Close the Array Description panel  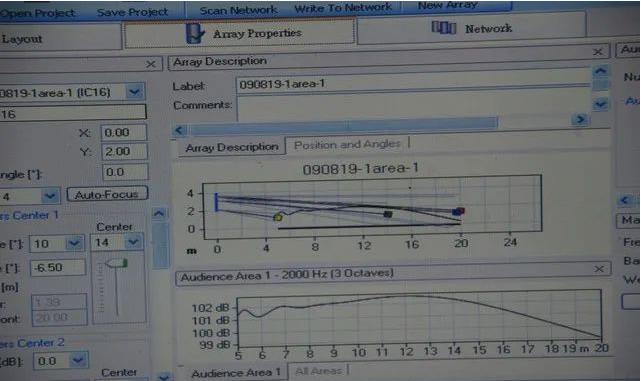598,52
